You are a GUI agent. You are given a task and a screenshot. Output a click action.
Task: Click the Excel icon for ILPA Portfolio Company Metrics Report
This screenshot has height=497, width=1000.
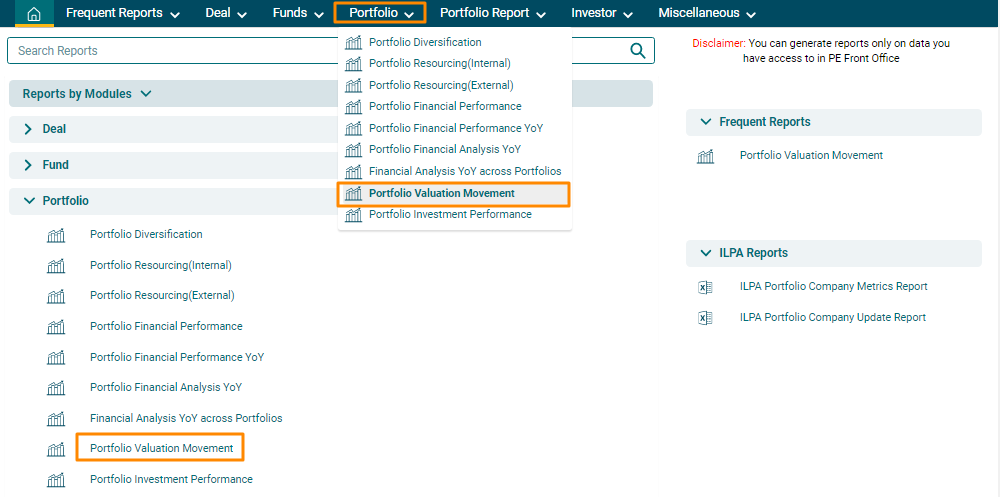click(x=705, y=287)
